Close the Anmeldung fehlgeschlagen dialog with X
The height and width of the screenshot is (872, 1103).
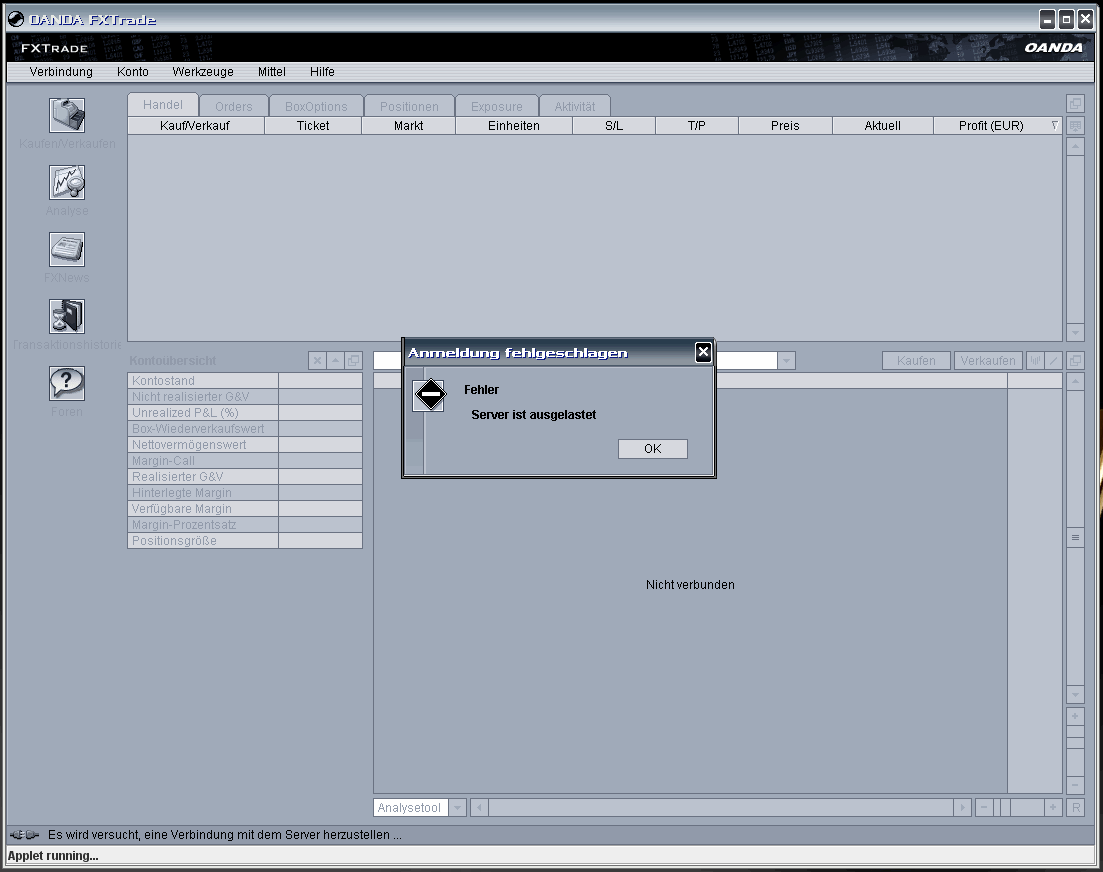coord(703,352)
